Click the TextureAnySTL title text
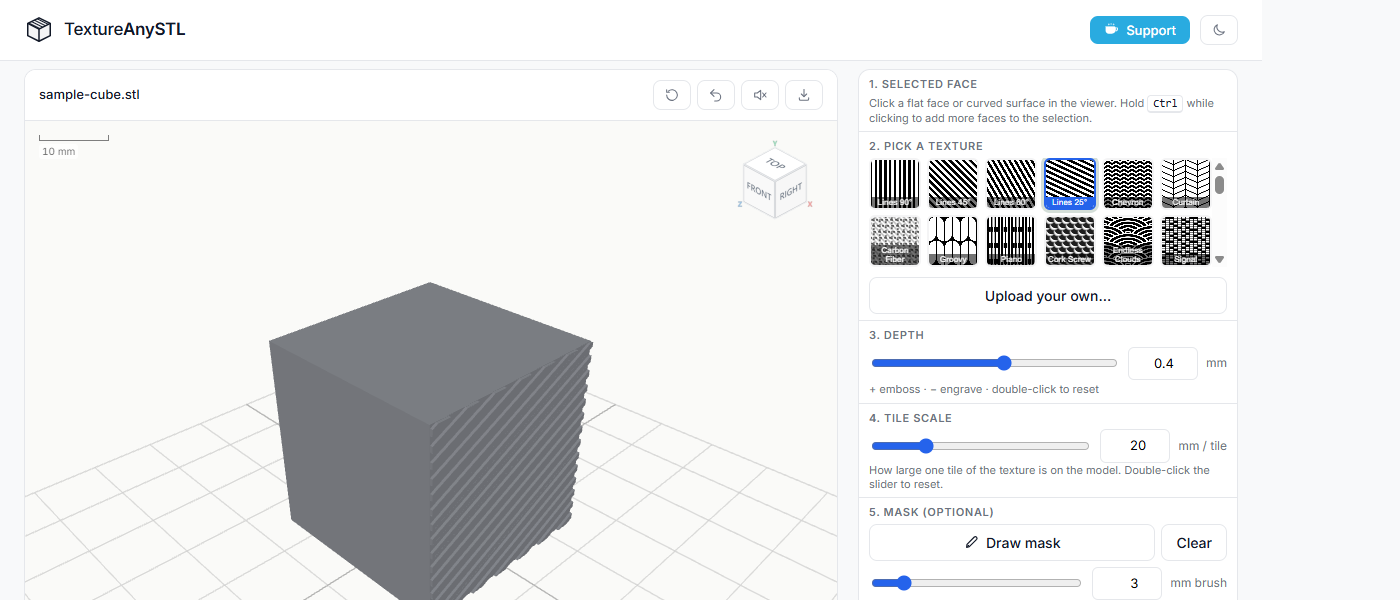This screenshot has height=600, width=1400. point(125,30)
